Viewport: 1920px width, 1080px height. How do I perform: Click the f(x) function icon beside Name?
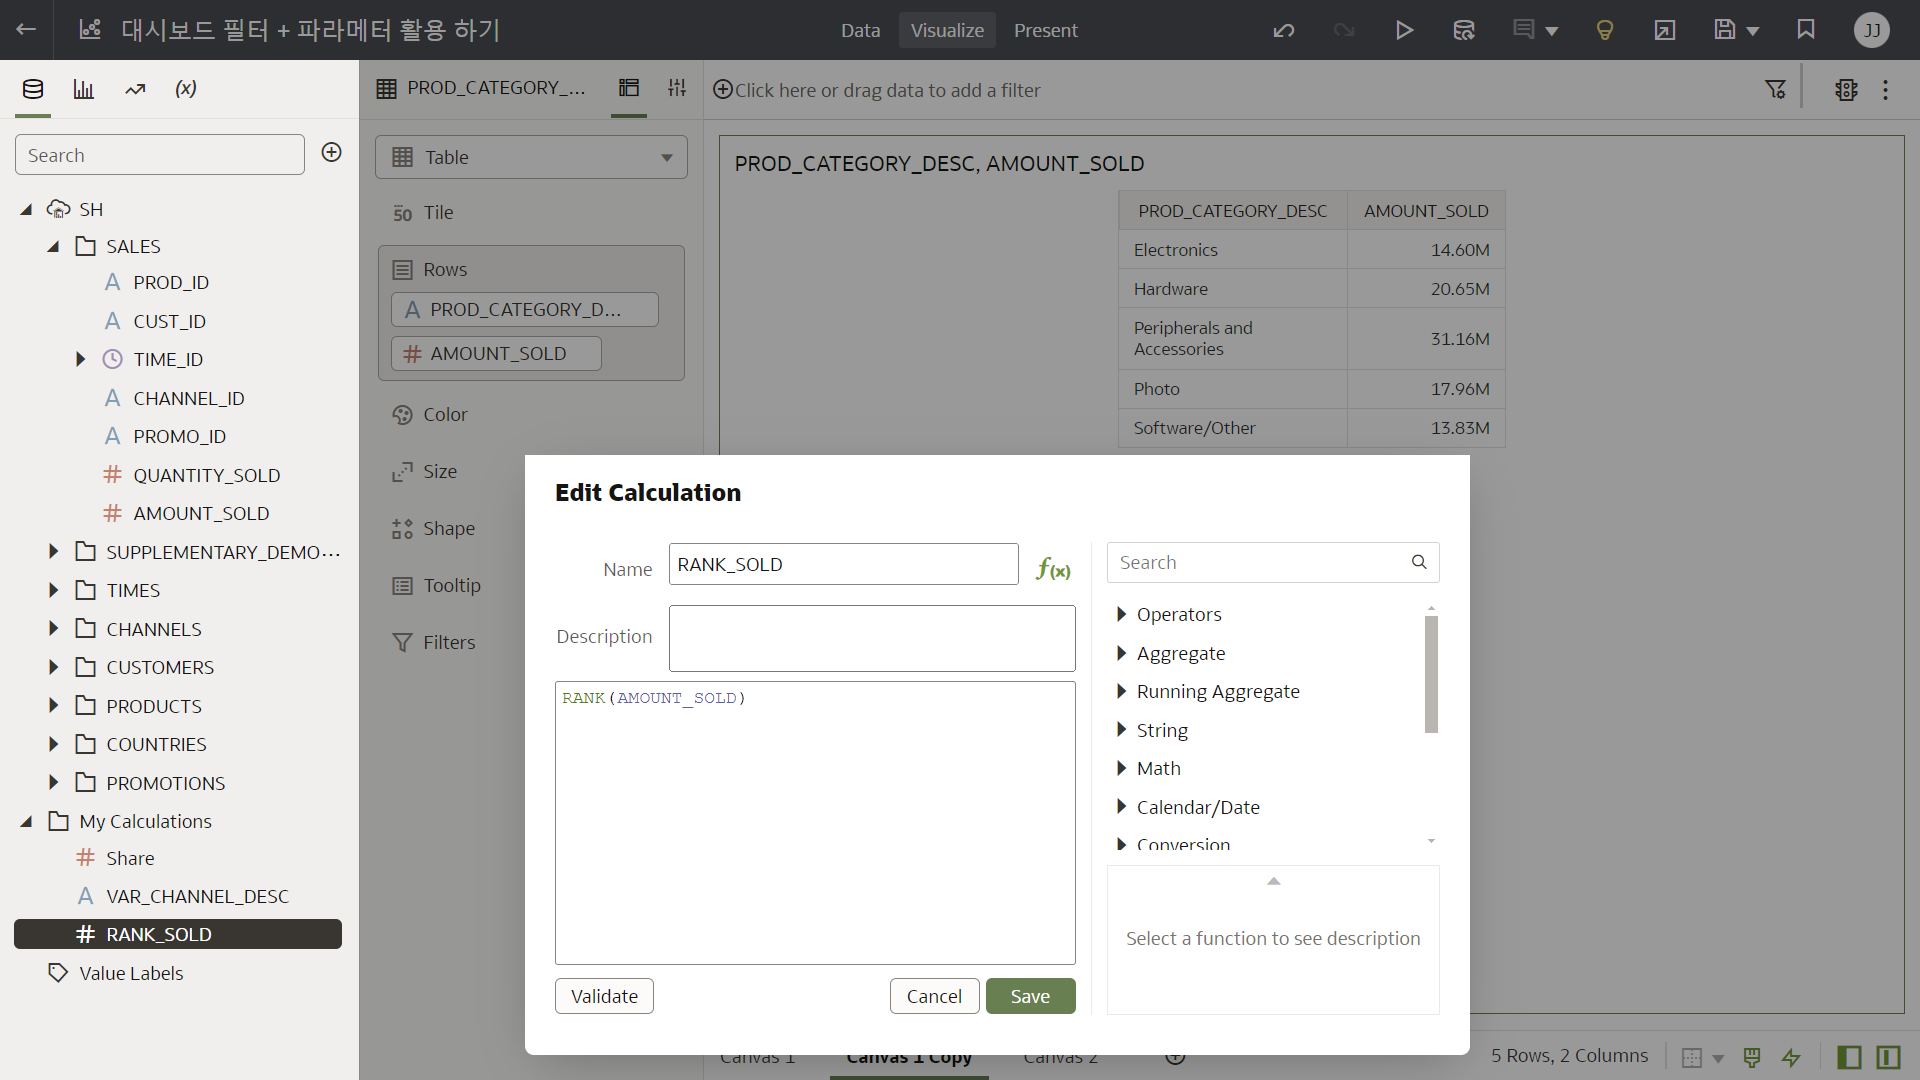tap(1053, 569)
